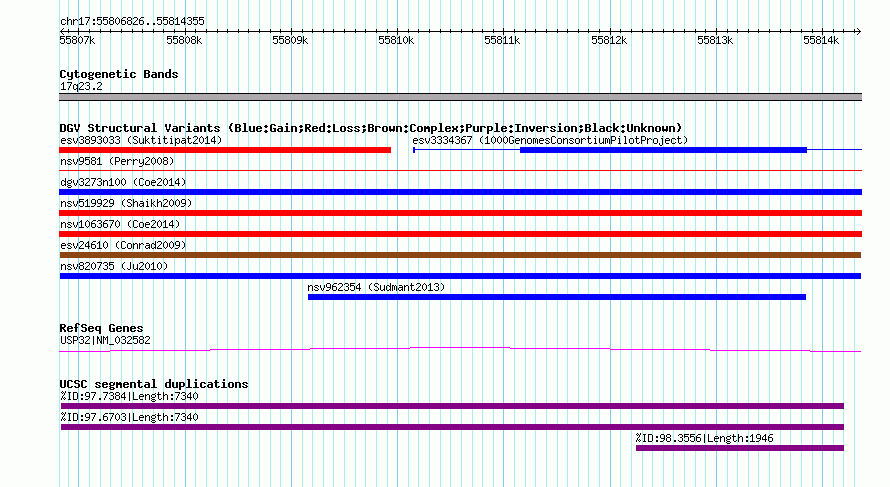Open nsv820735 (Ju2010) variant label
The width and height of the screenshot is (890, 487).
tap(114, 266)
